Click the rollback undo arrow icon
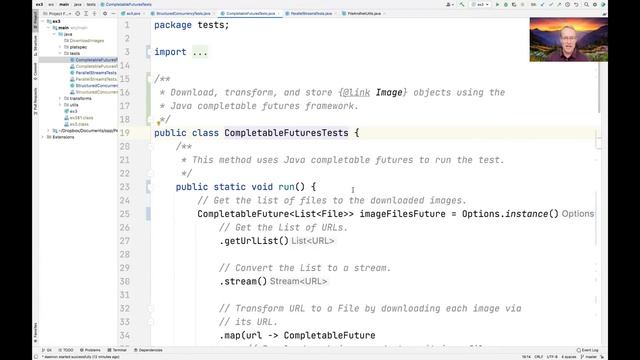The width and height of the screenshot is (640, 360). tap(576, 4)
